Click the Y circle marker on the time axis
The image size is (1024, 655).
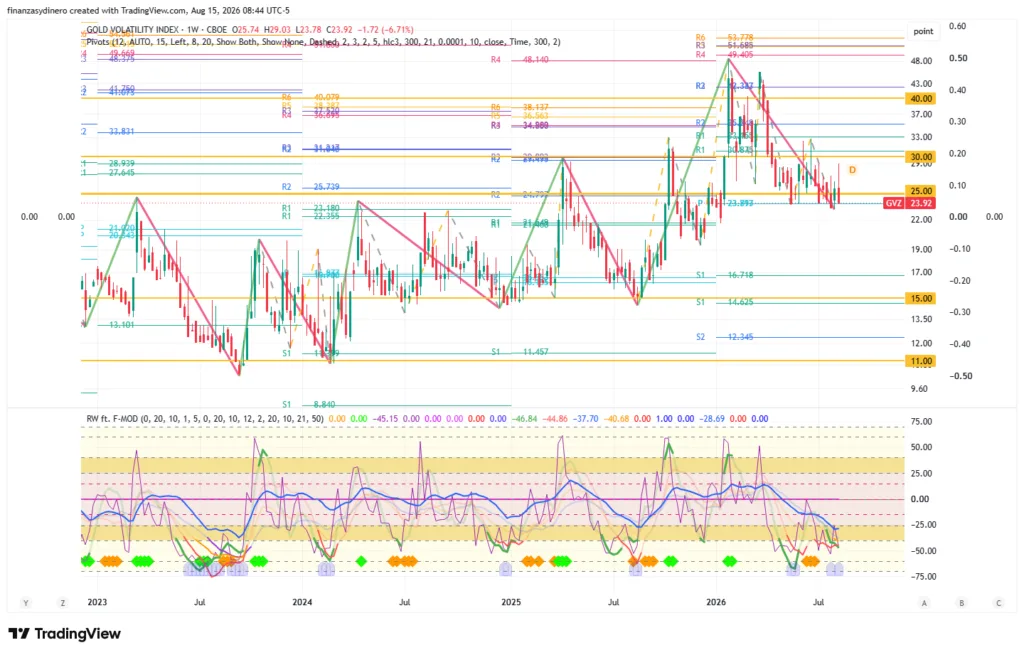pyautogui.click(x=25, y=603)
